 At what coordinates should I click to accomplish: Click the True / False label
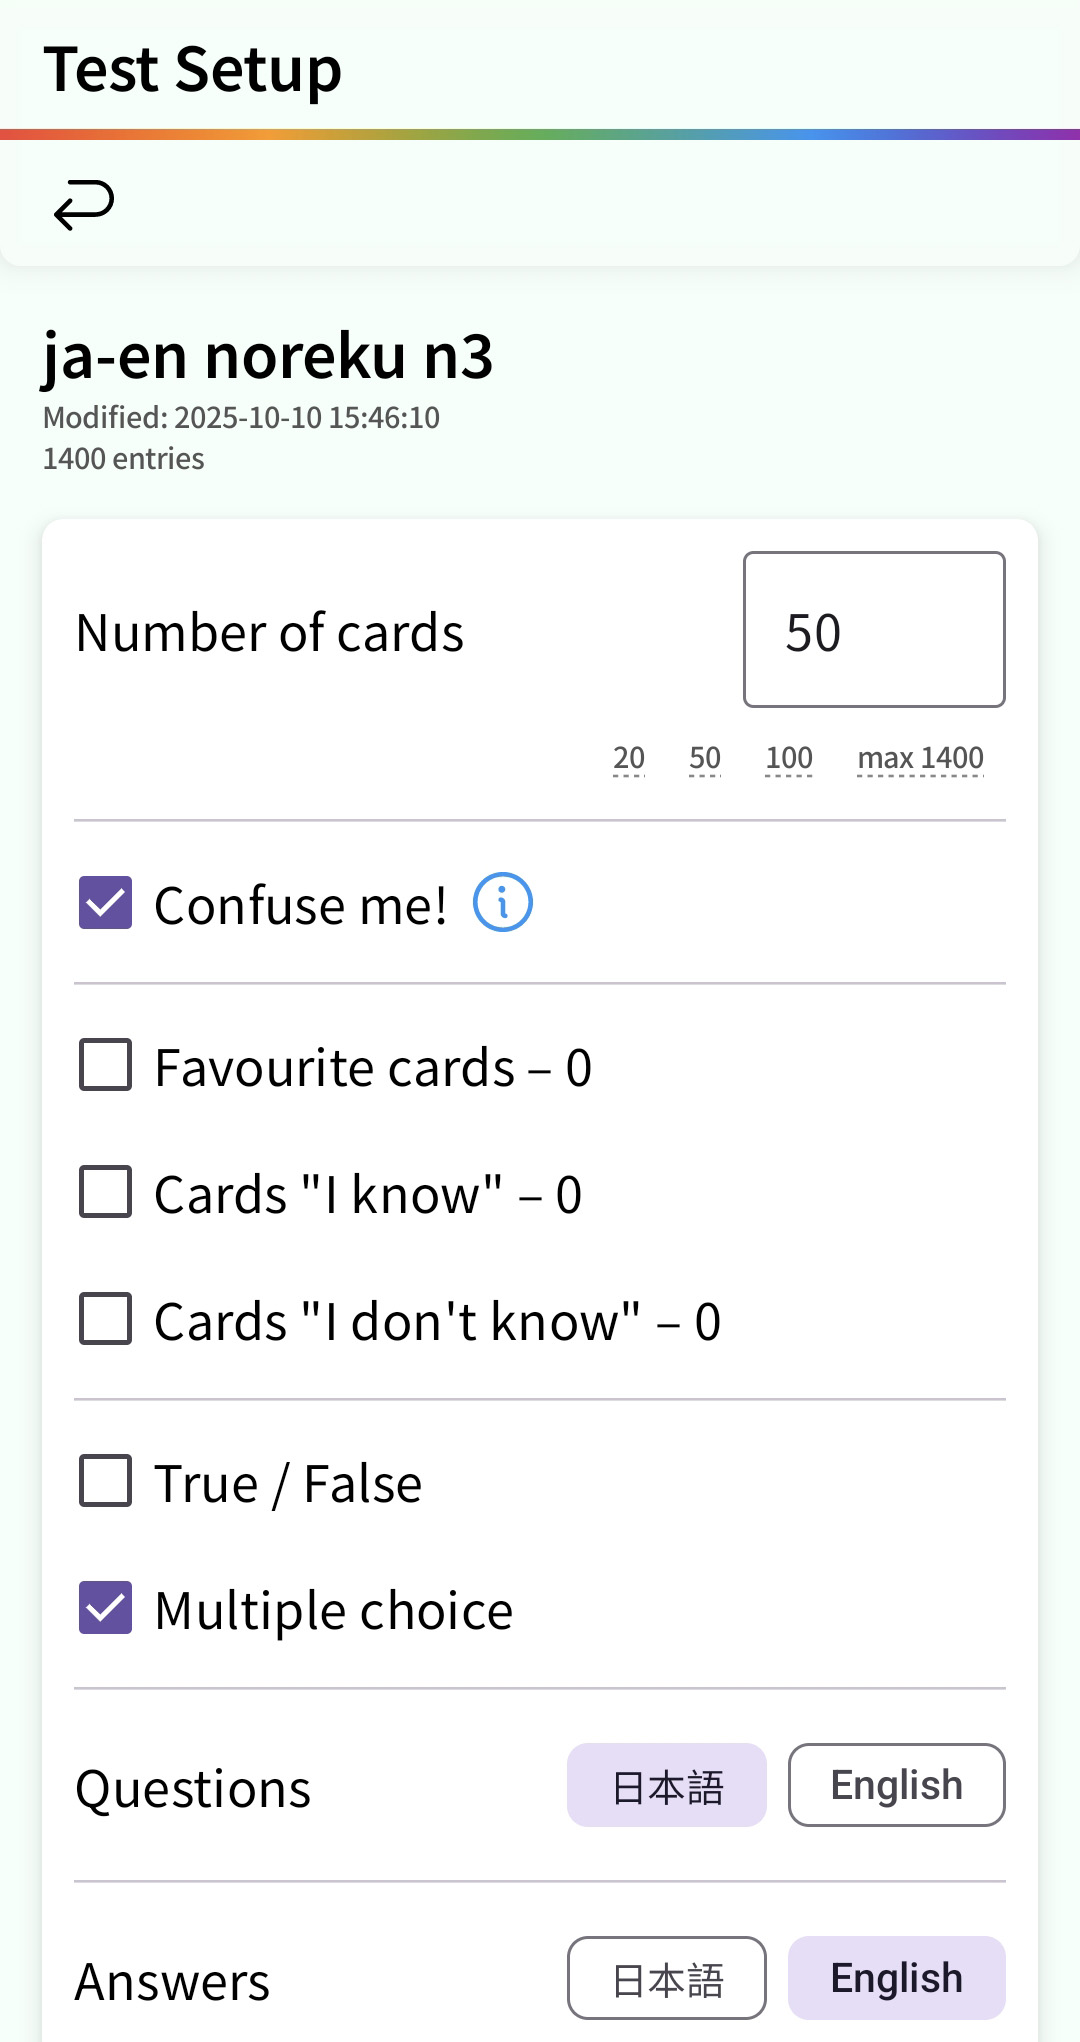288,1484
